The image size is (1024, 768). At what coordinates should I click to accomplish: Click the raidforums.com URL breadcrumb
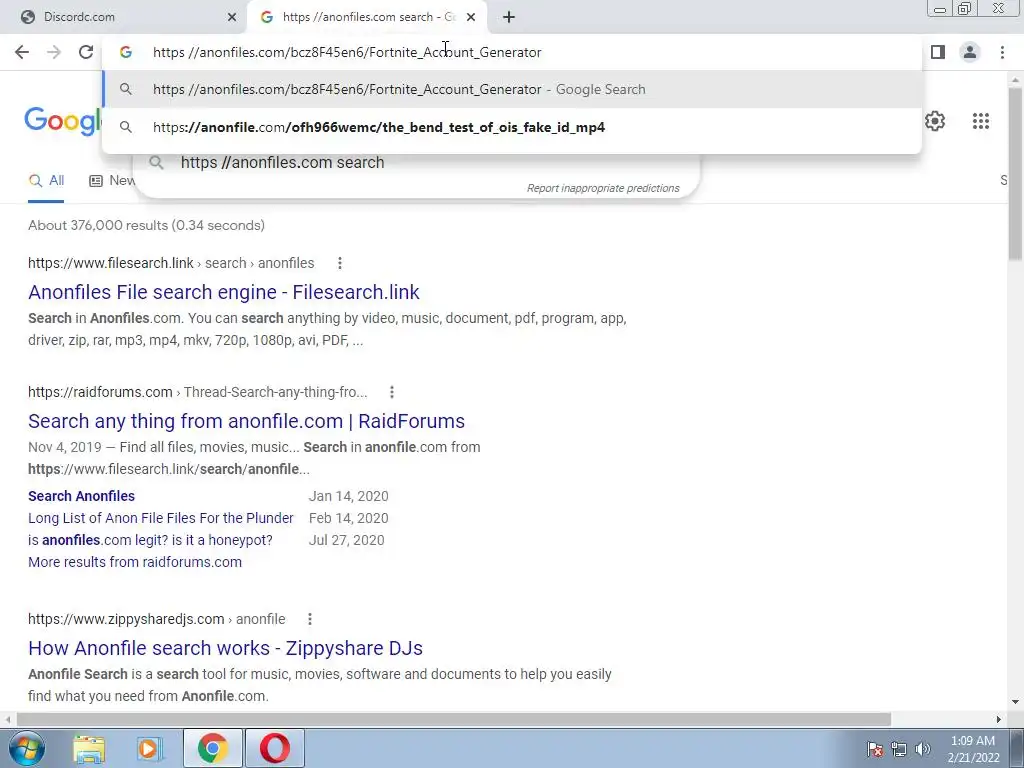[197, 392]
